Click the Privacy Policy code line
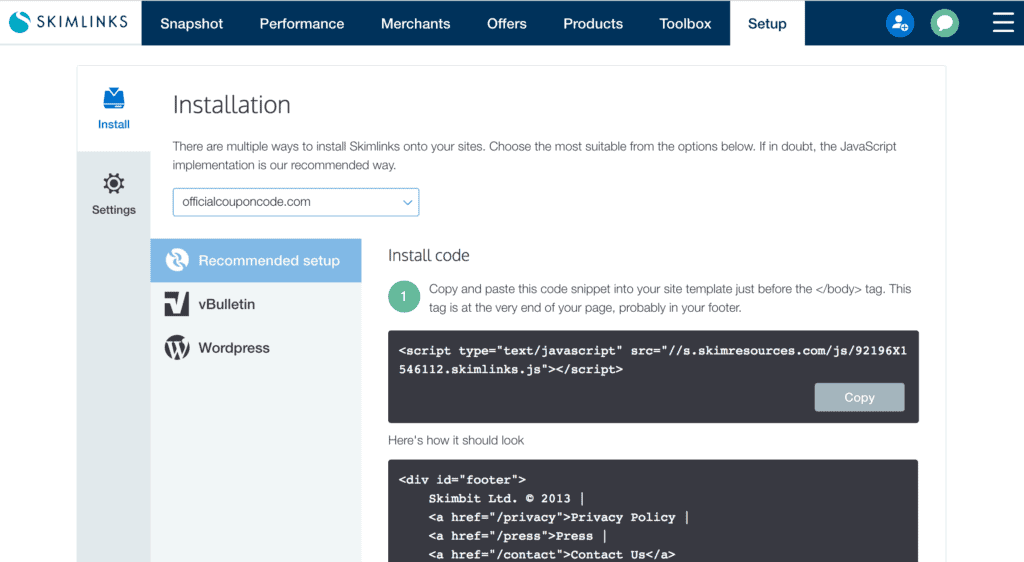Screen dimensions: 1024x562 pos(559,518)
